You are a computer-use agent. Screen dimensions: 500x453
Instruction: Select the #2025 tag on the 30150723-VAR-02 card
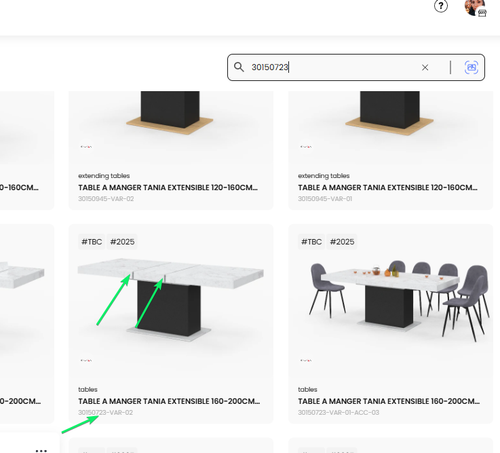(122, 242)
